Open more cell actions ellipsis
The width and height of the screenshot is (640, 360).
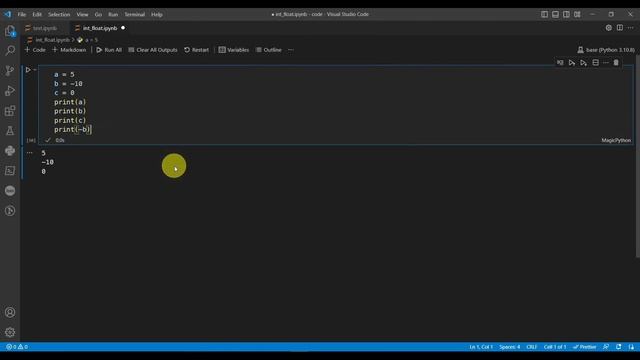[x=606, y=63]
